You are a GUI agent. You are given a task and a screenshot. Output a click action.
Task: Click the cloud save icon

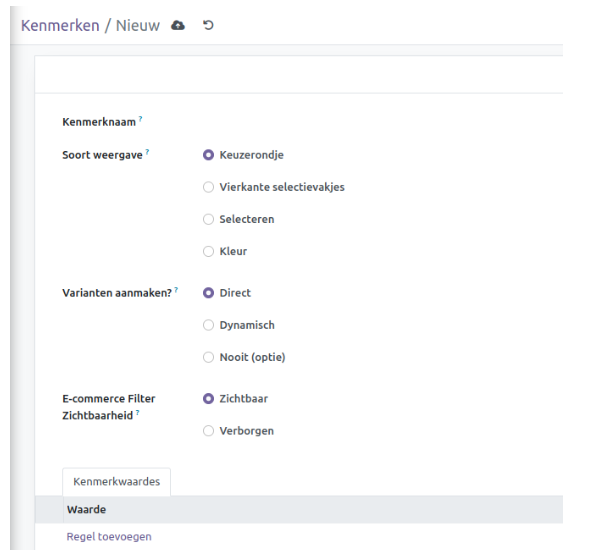click(x=178, y=25)
